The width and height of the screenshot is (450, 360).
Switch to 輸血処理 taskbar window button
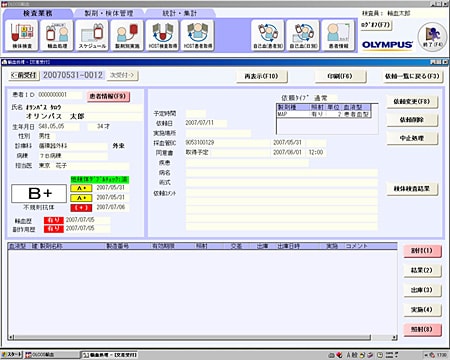[x=110, y=355]
